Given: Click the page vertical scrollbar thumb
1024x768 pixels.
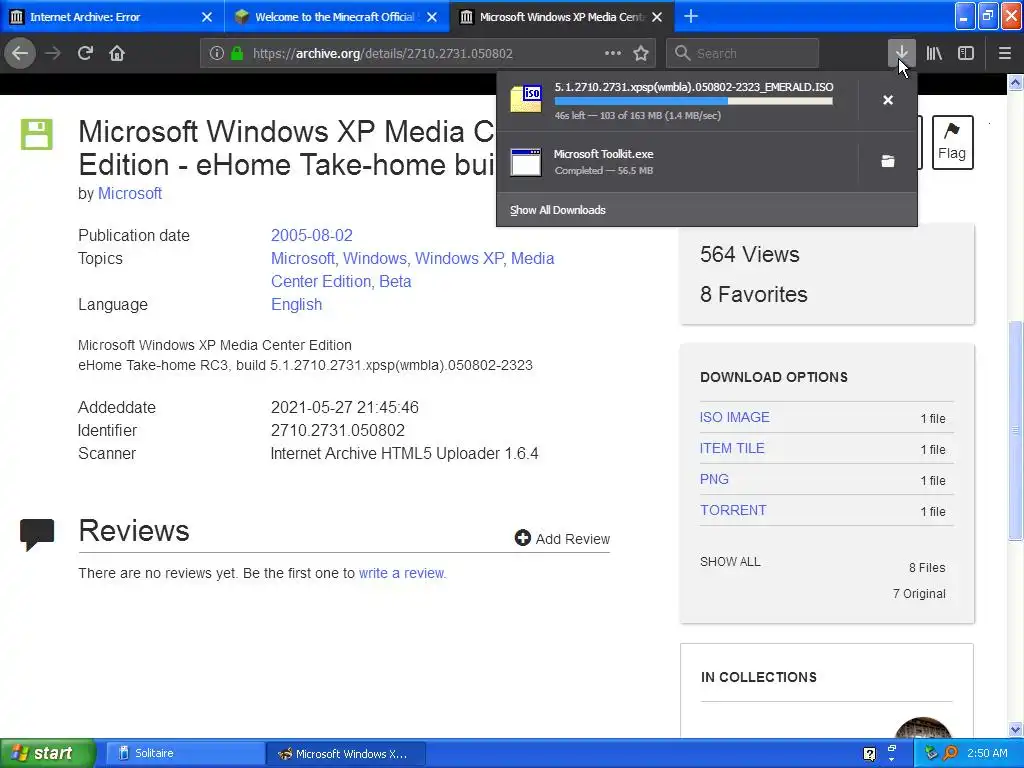Looking at the screenshot, I should (x=1015, y=430).
